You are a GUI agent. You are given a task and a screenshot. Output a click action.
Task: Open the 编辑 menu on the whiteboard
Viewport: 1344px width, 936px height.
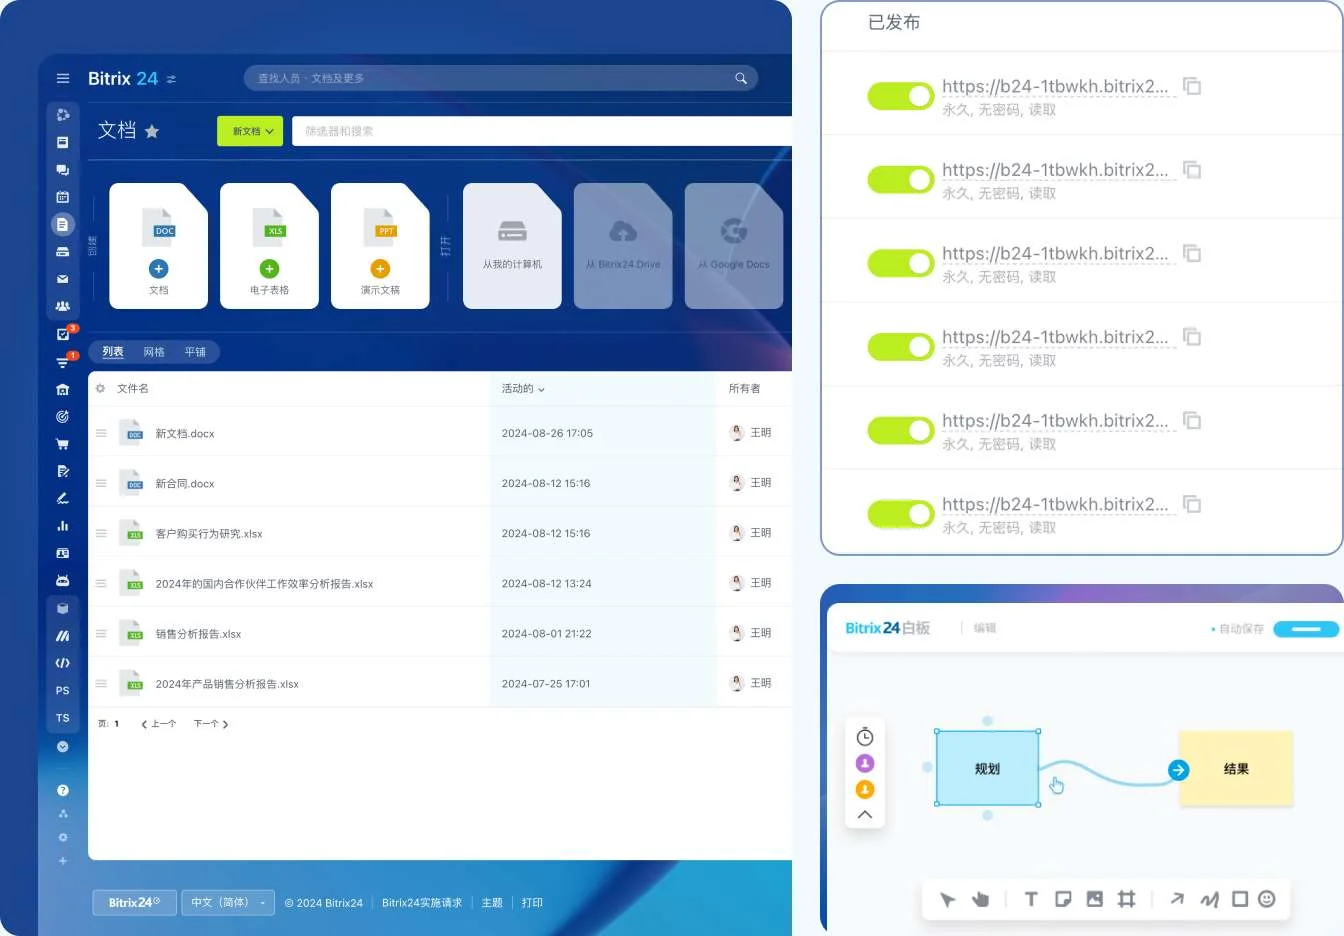[x=985, y=628]
